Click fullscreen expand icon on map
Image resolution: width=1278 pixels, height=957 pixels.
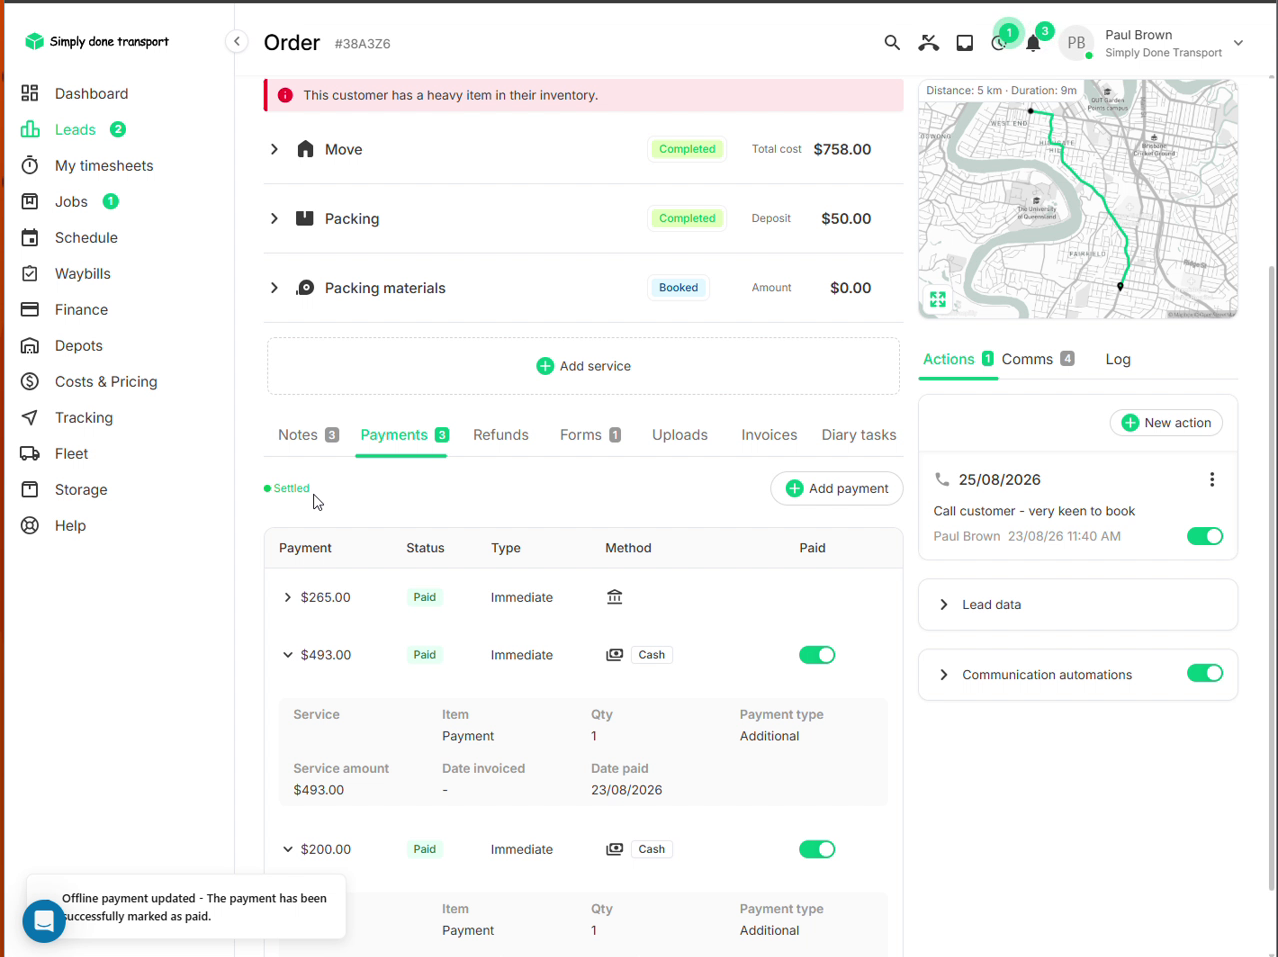pos(938,299)
